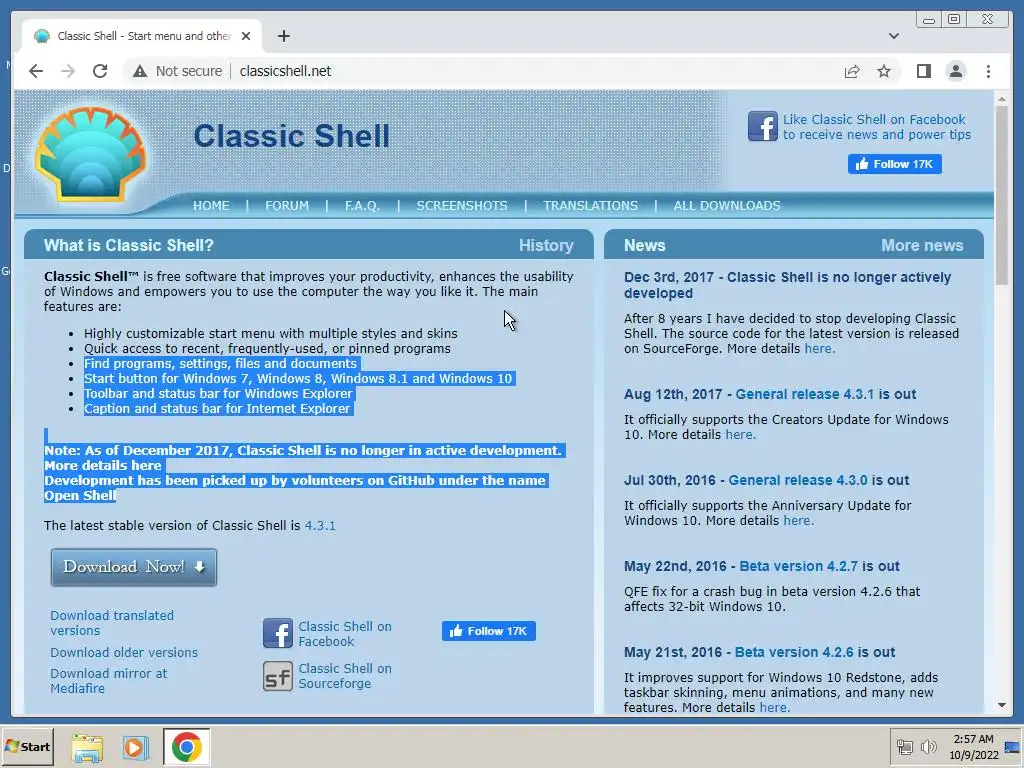Open the Classic Shell on Facebook text link
Screen dimensions: 1024x768
coord(345,633)
